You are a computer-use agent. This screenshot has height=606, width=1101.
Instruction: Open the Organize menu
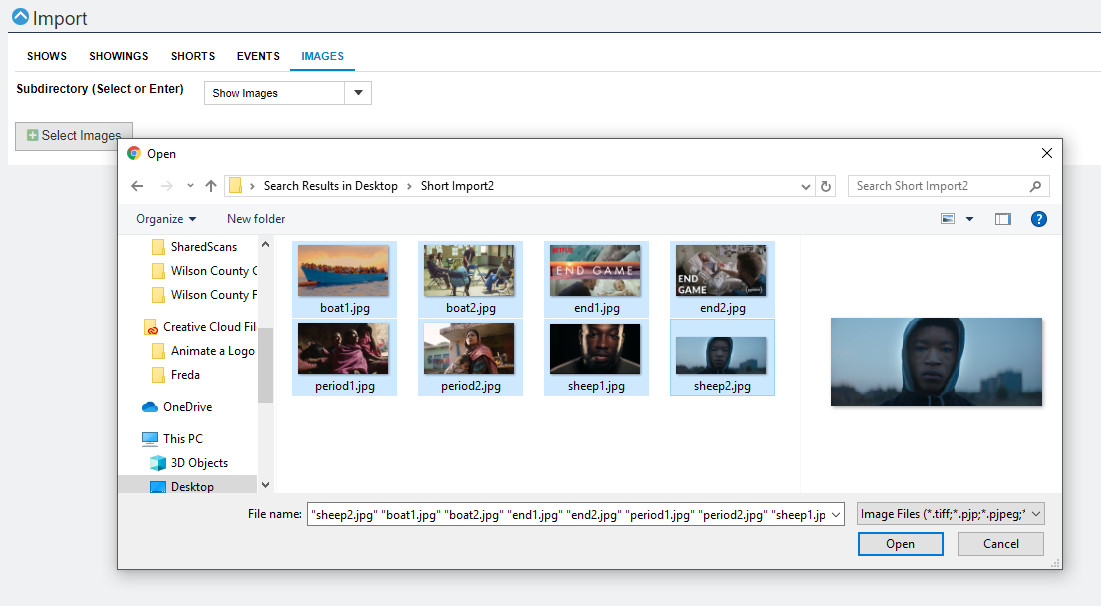pyautogui.click(x=166, y=219)
